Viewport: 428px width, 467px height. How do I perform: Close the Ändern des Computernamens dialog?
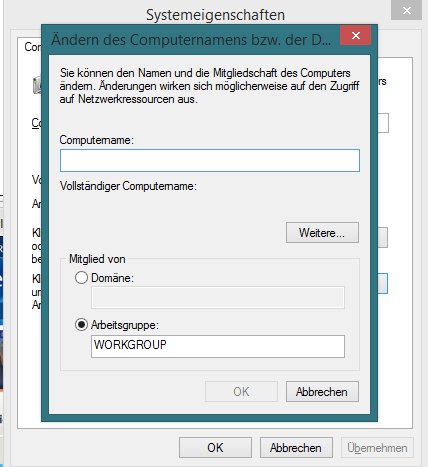click(355, 35)
